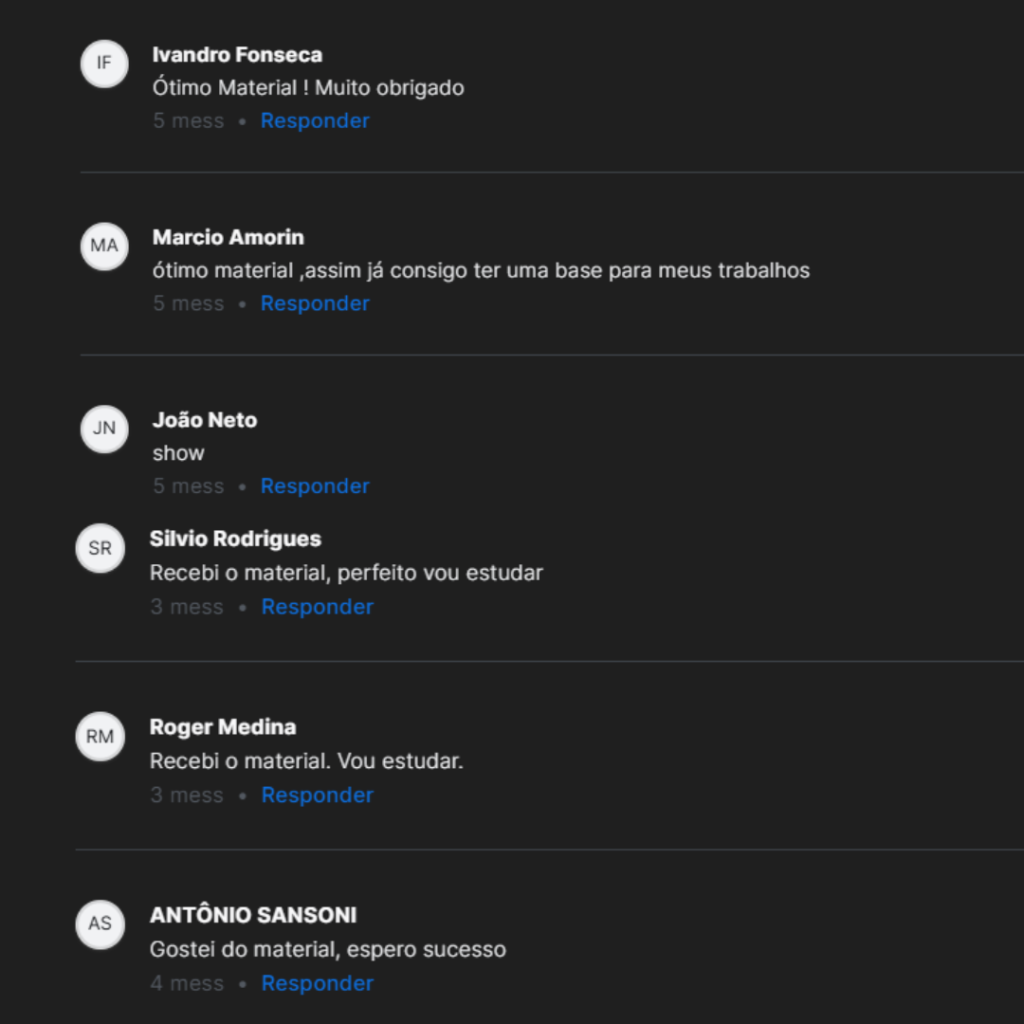The image size is (1024, 1024).
Task: Click Responder under Antônio Sansoni's comment
Action: click(317, 984)
